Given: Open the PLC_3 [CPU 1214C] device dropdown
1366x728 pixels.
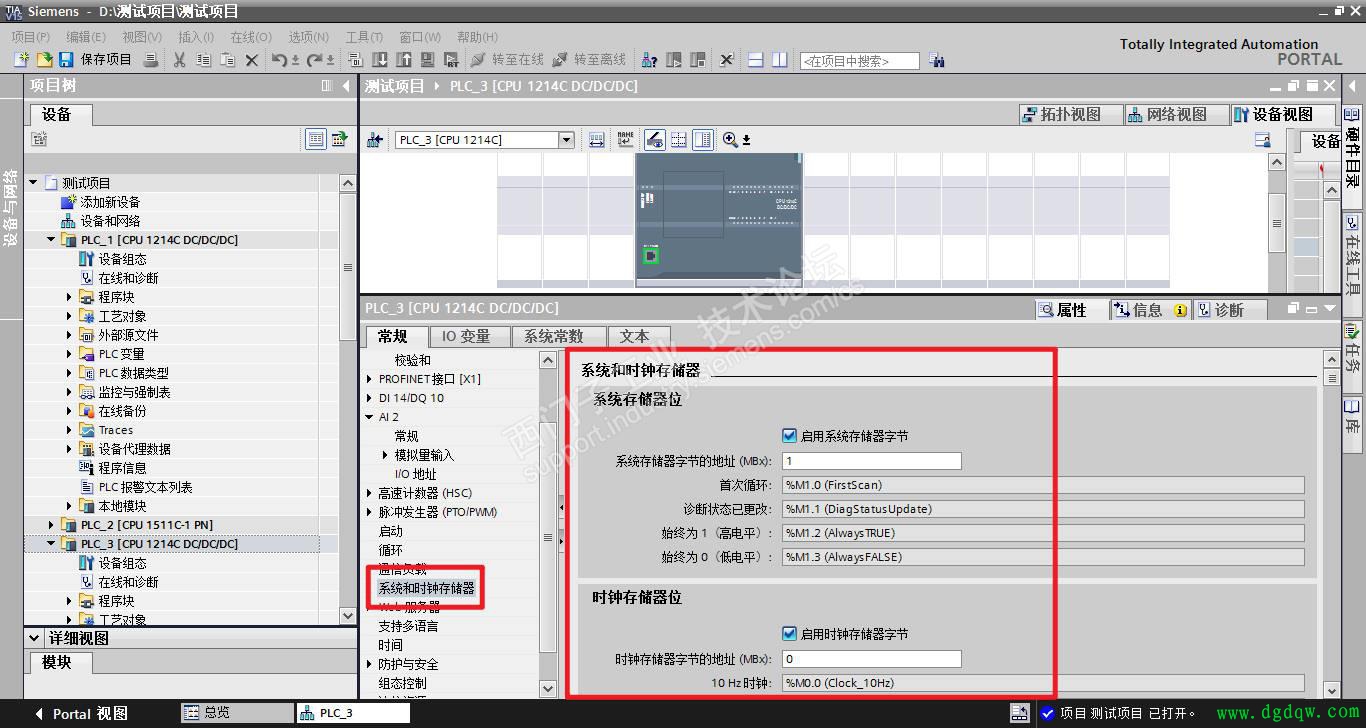Looking at the screenshot, I should tap(567, 139).
